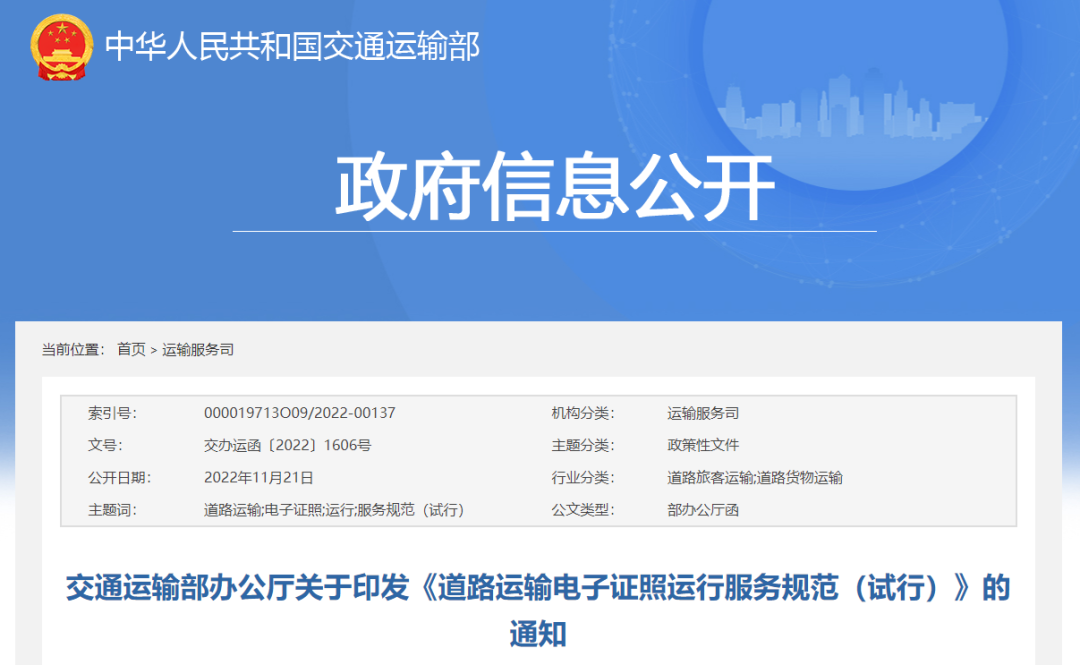The image size is (1080, 665).
Task: Select keywords 道路运输;电子证照;运行;服务规范（试行）
Action: (x=334, y=510)
